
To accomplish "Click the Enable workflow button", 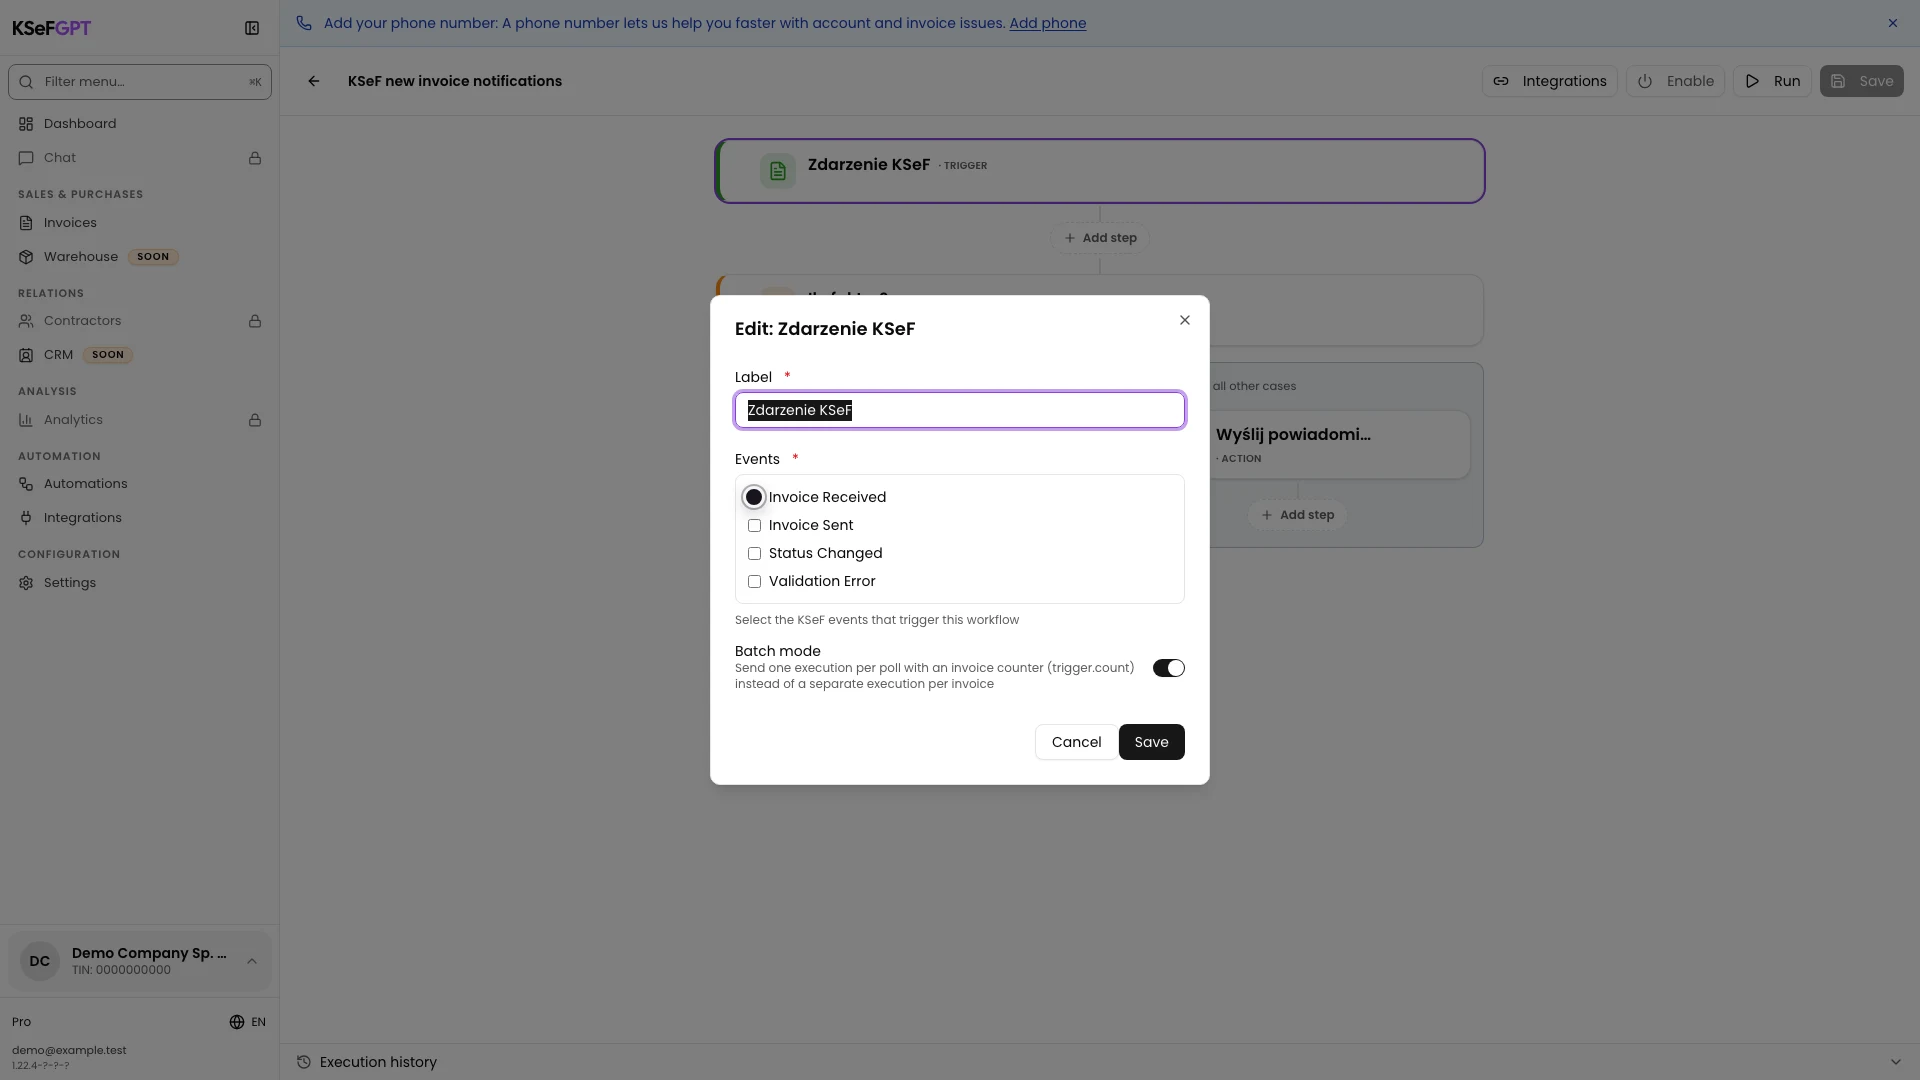I will click(x=1675, y=81).
